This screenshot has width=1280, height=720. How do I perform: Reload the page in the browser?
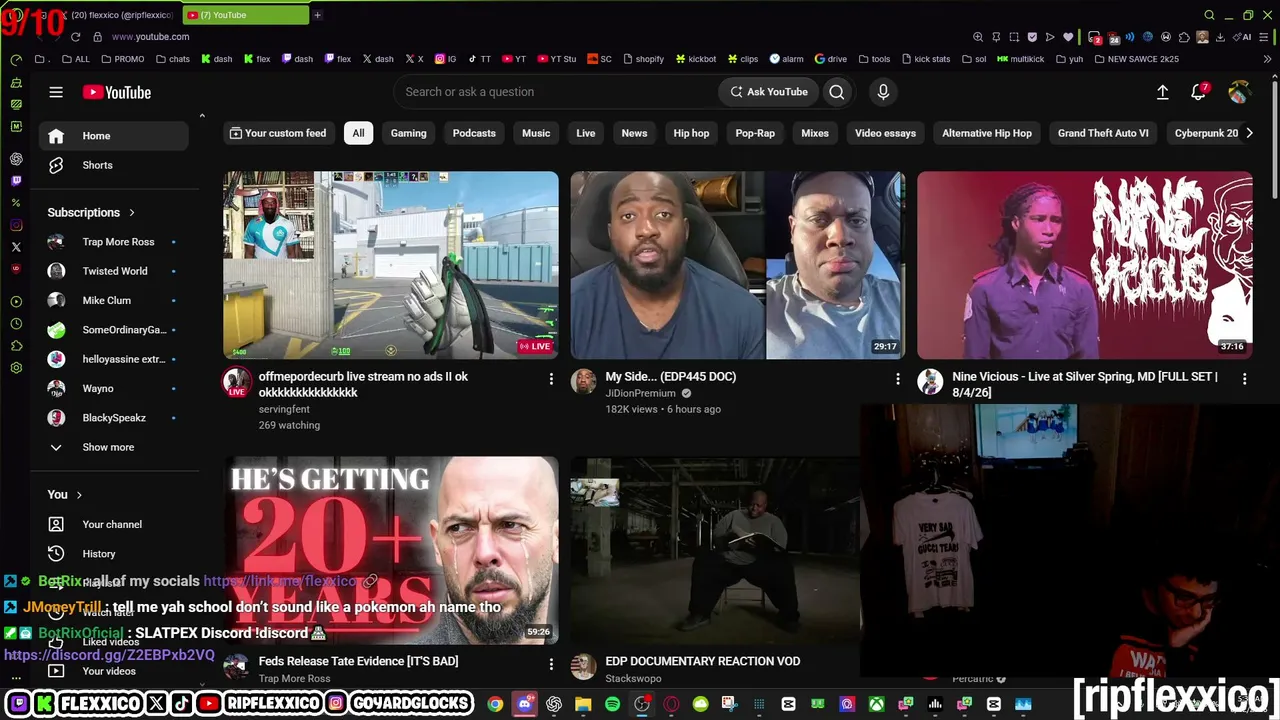[x=75, y=37]
